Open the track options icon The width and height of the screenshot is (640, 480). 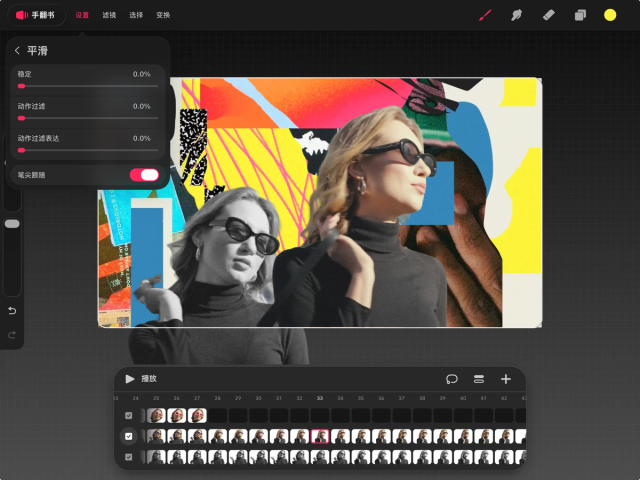tap(479, 379)
